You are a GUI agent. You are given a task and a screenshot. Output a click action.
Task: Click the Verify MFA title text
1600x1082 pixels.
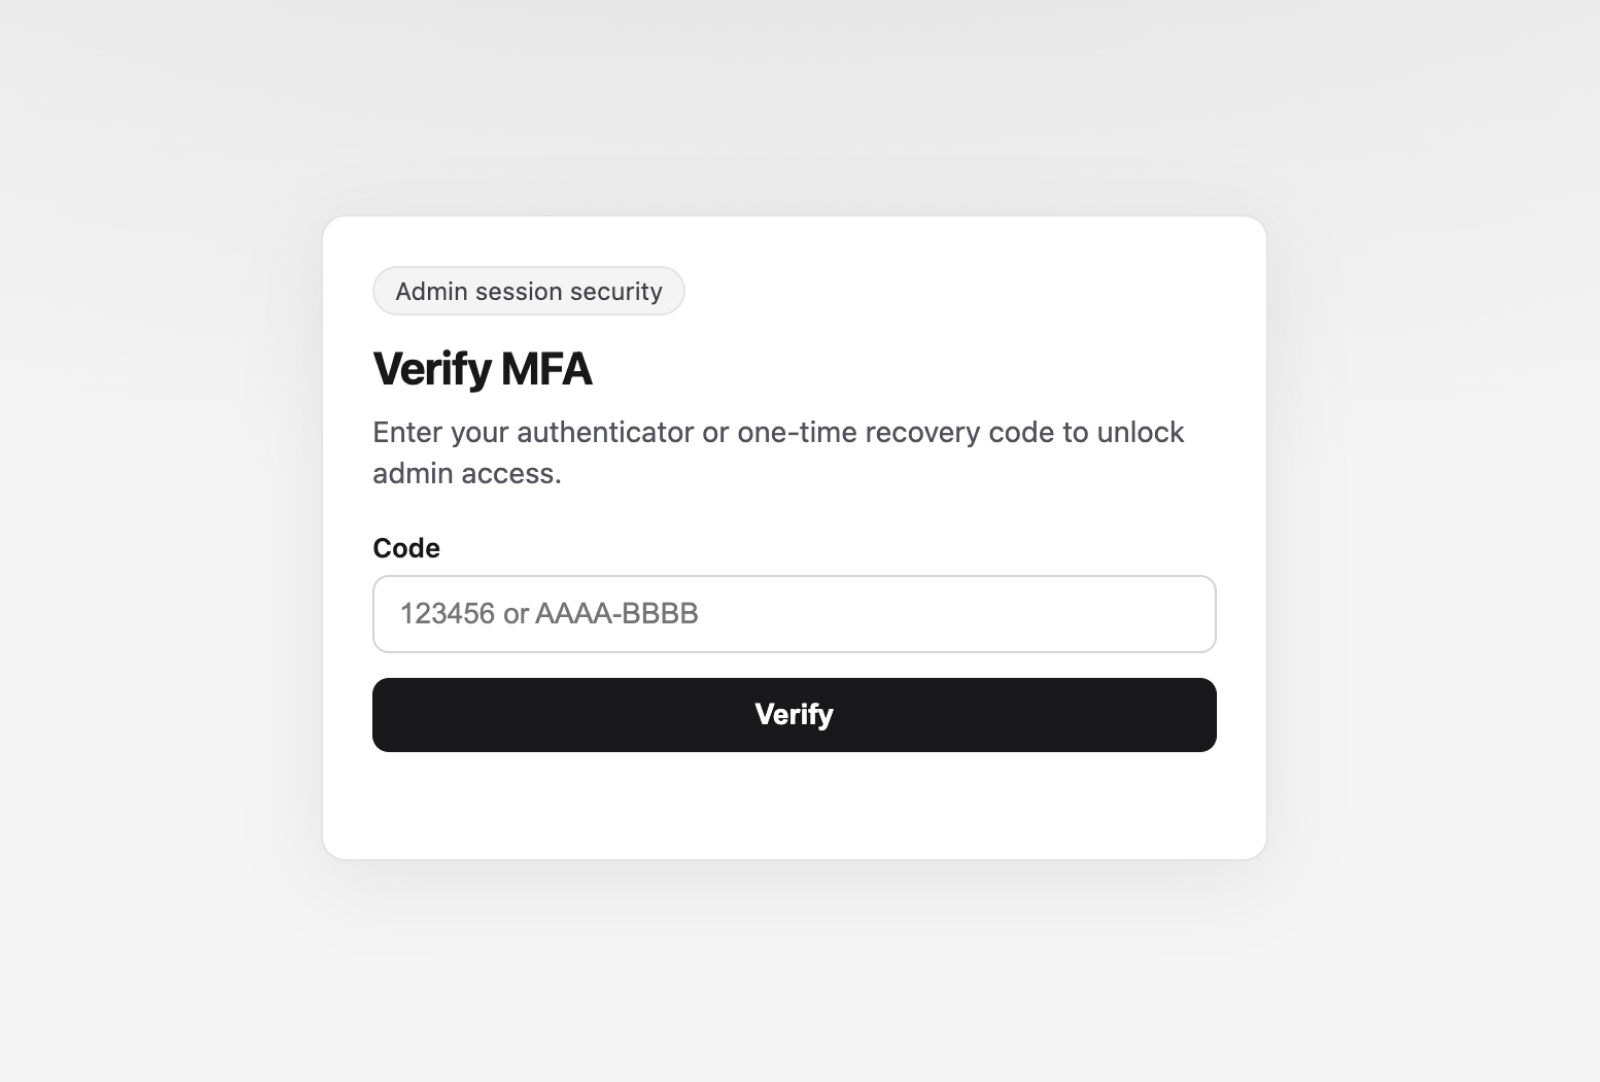point(482,368)
